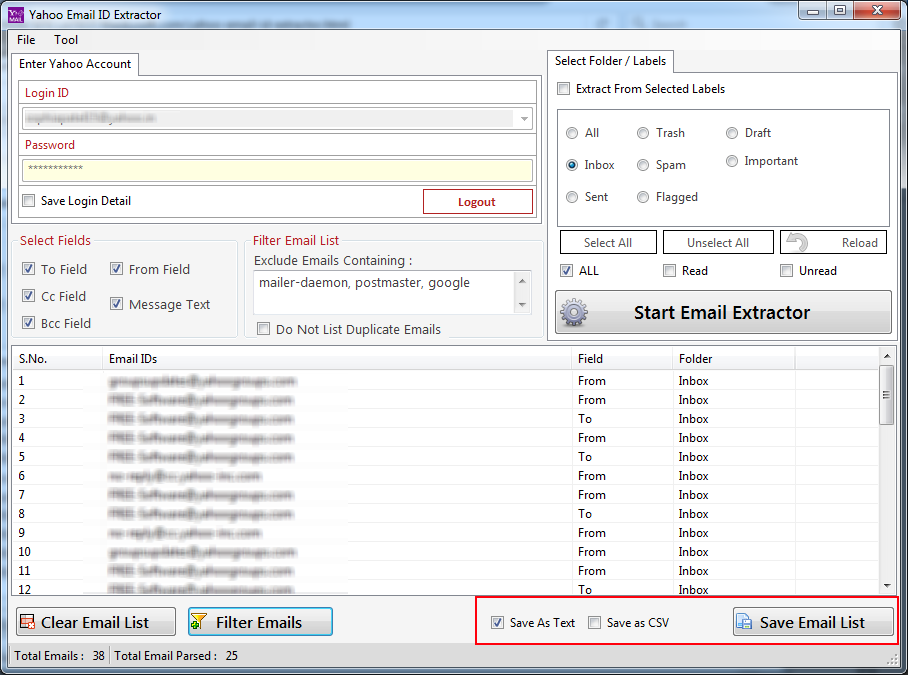Screen dimensions: 908x675
Task: Switch to Enter Yahoo Account tab
Action: (x=75, y=64)
